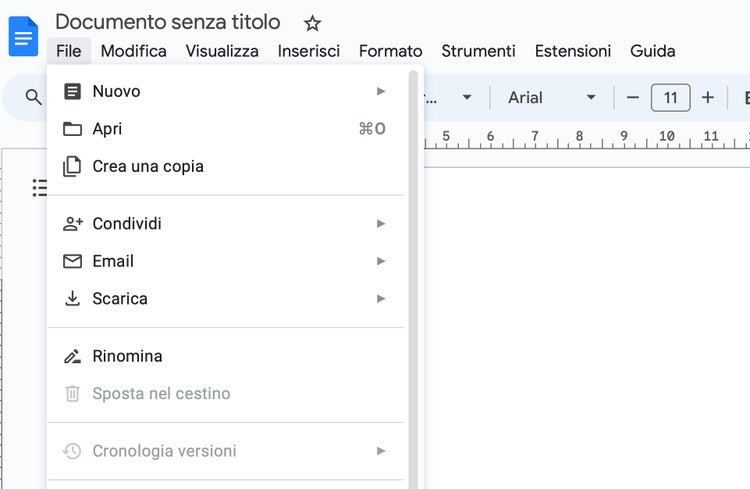Click the Google Docs home icon
This screenshot has height=489, width=750.
(x=22, y=36)
